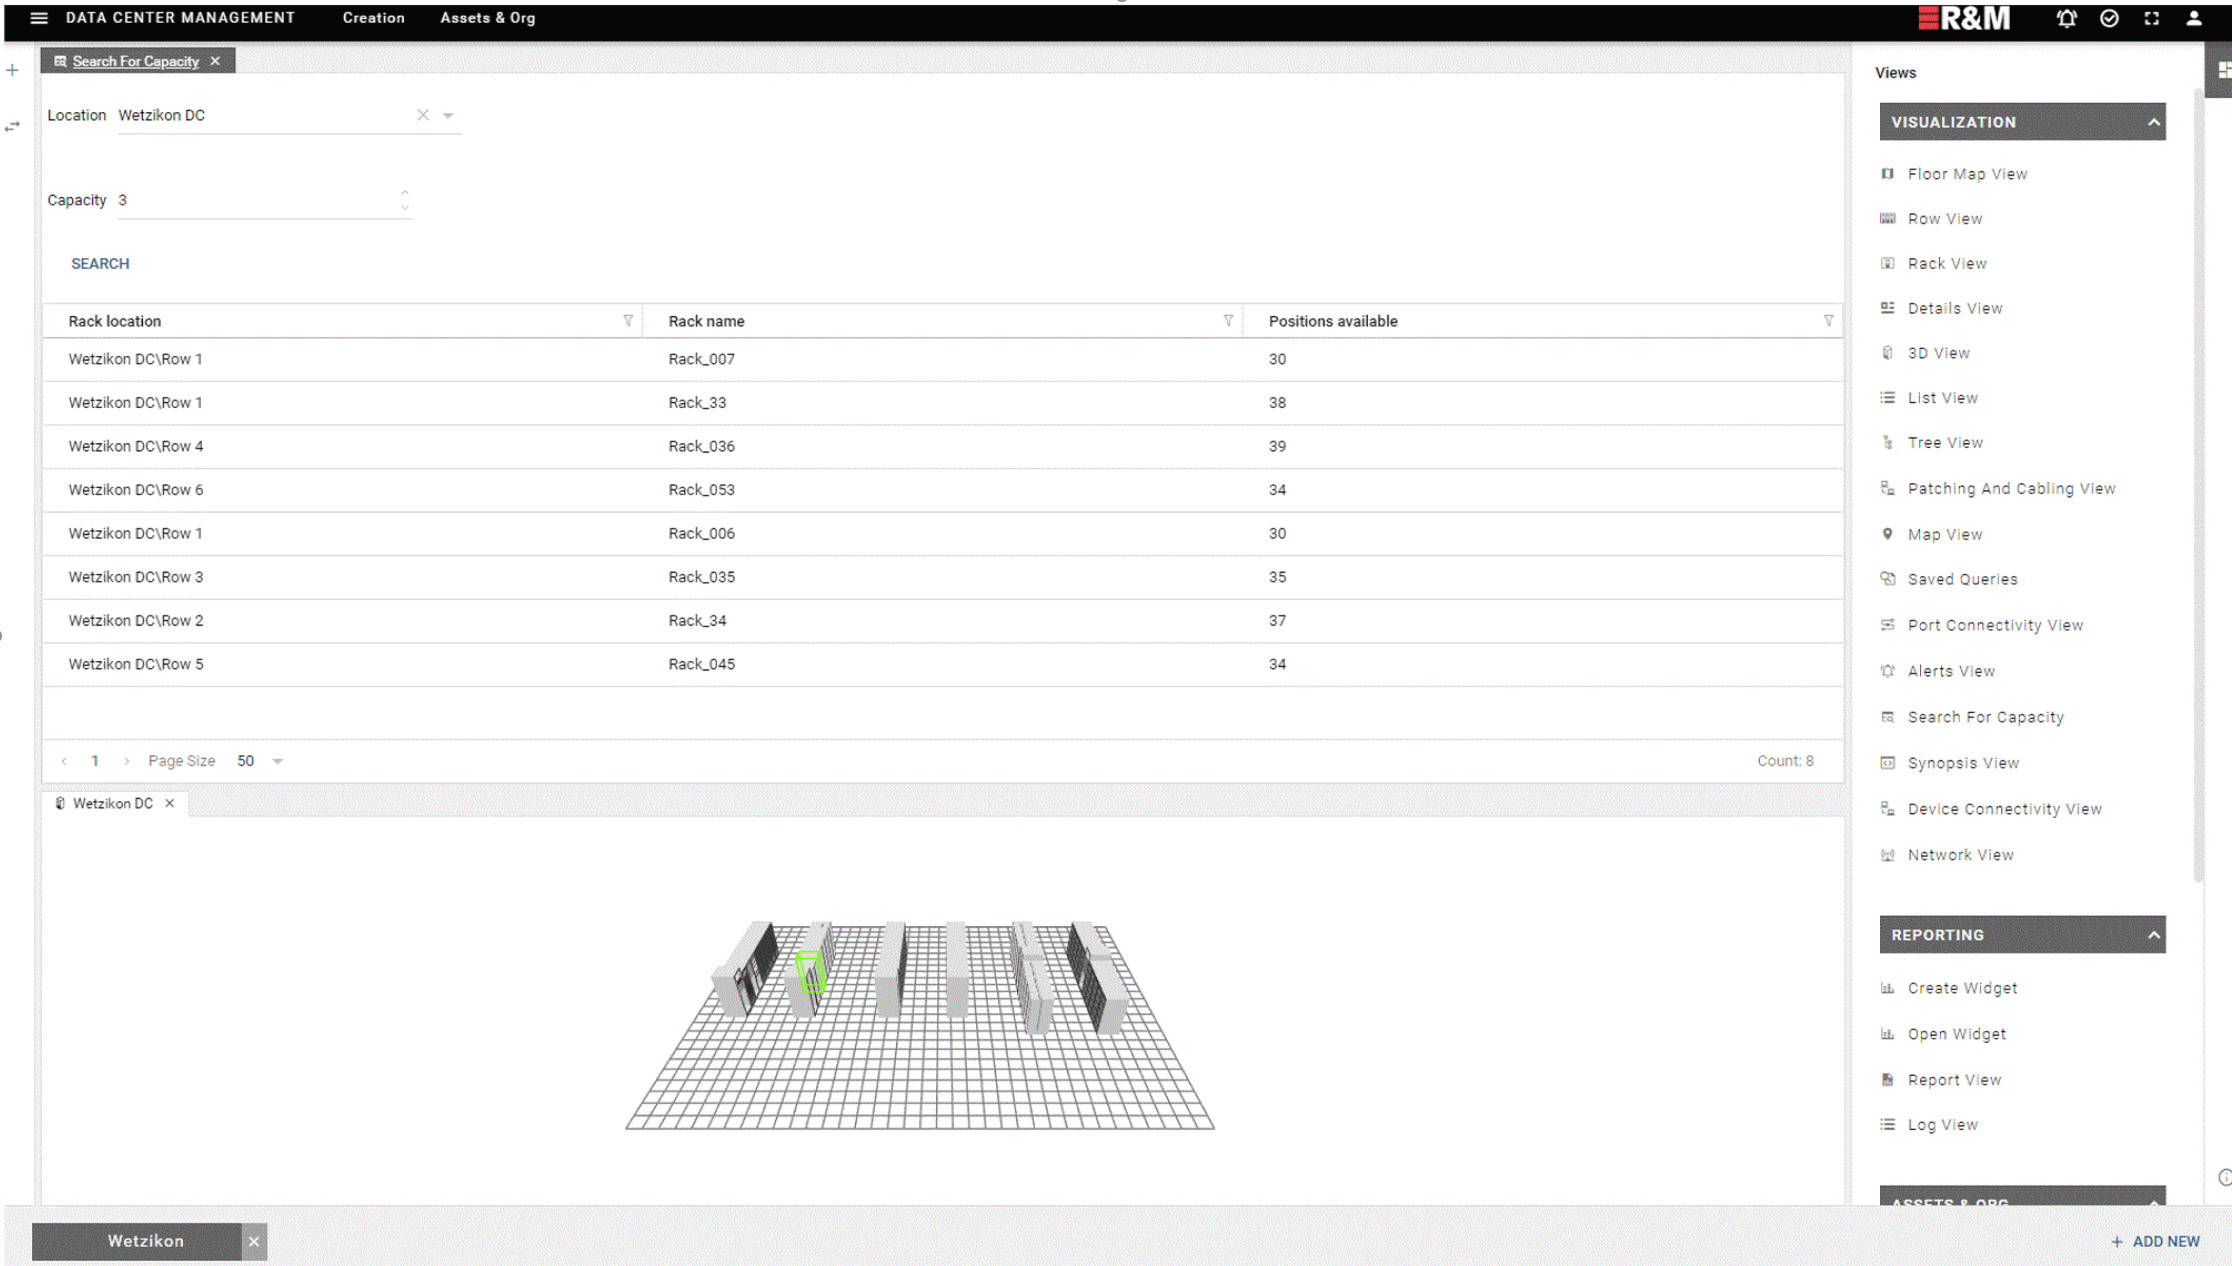Open the Assets & Org menu
The width and height of the screenshot is (2232, 1266).
[x=487, y=18]
